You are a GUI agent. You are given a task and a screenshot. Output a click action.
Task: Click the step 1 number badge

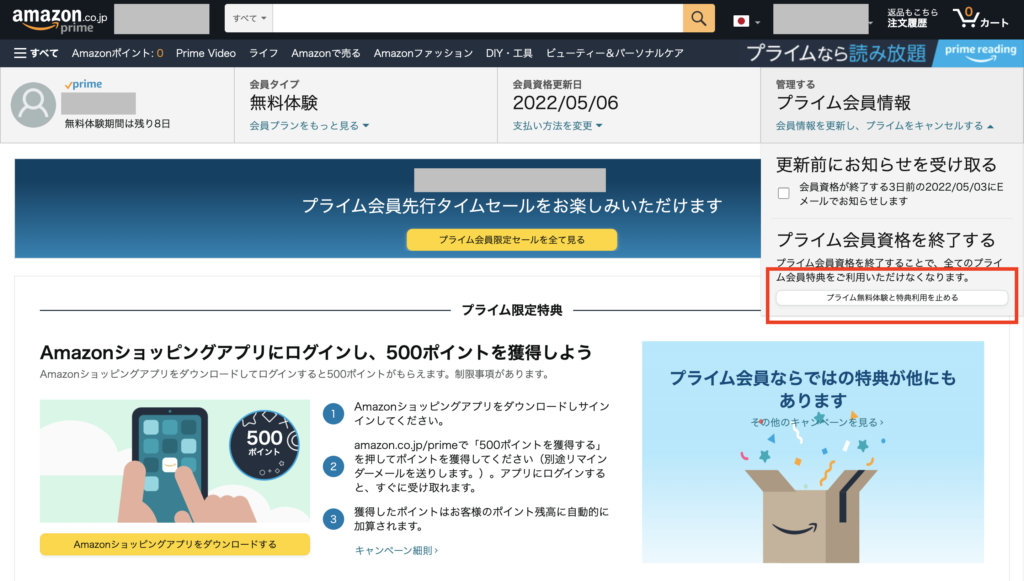tap(334, 413)
